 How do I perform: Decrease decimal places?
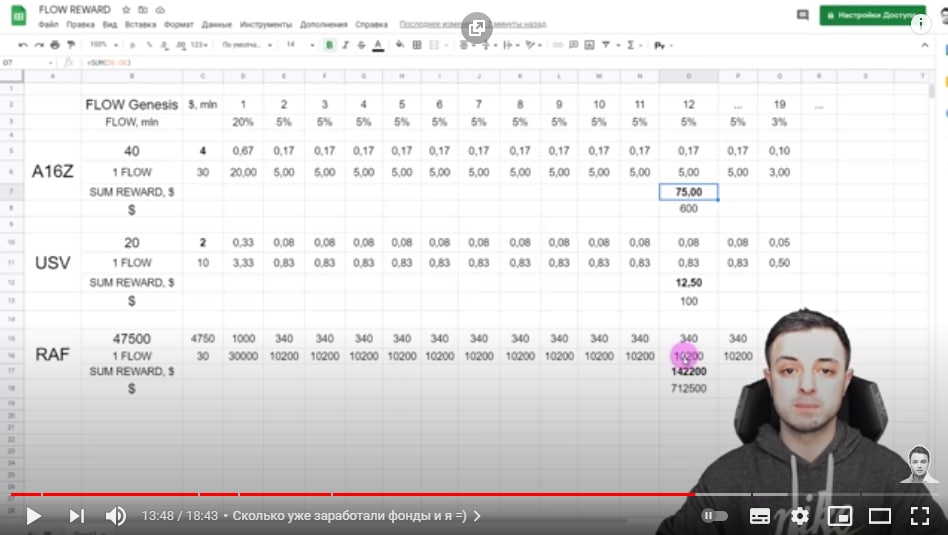pos(165,45)
